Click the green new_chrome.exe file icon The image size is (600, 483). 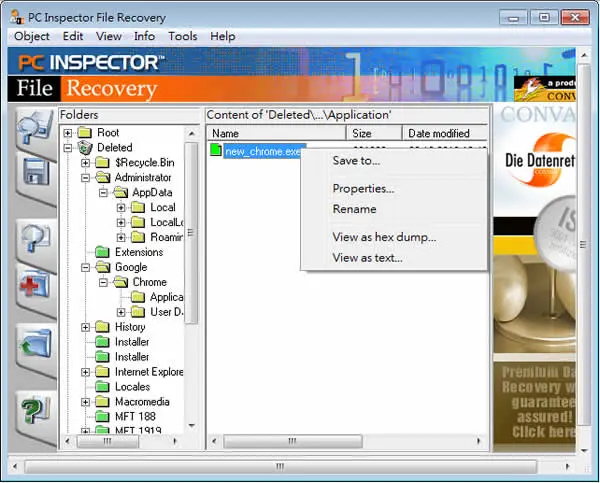(x=216, y=150)
